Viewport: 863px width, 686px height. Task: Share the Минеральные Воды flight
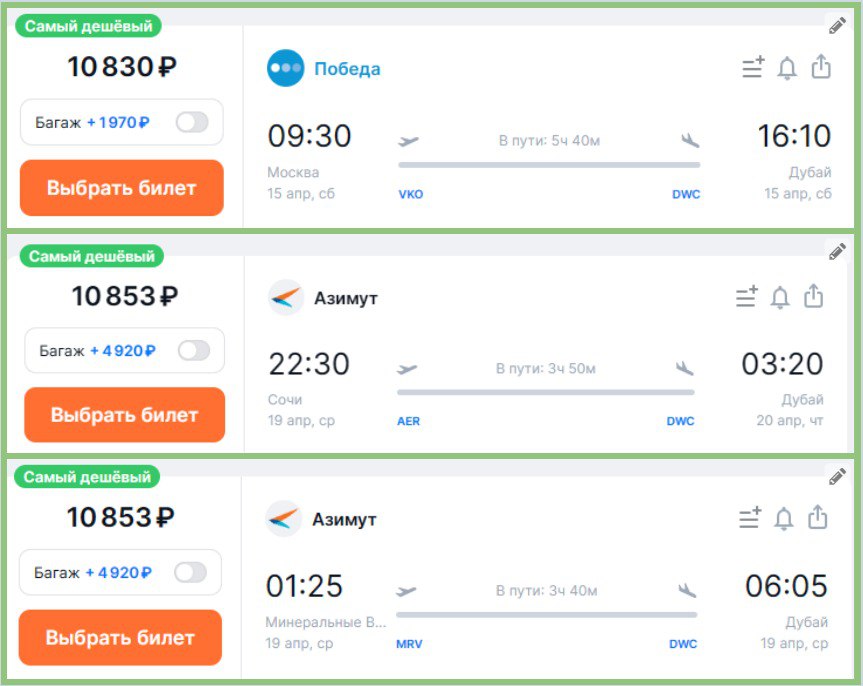point(818,518)
